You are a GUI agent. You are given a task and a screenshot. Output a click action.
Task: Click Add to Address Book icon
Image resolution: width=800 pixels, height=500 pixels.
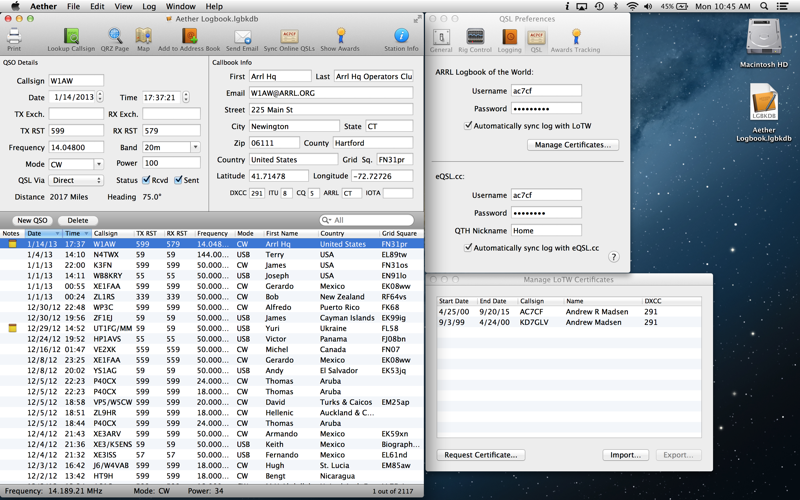coord(189,38)
